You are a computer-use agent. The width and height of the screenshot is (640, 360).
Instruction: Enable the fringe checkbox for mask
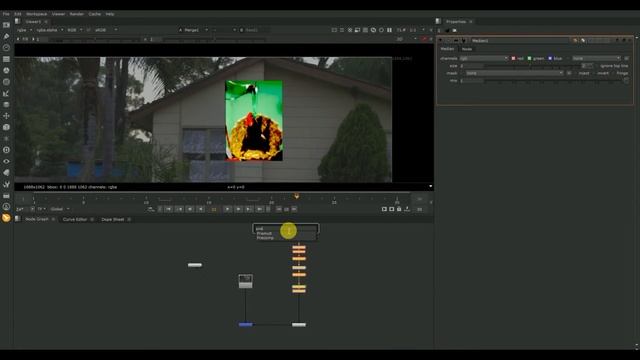(x=613, y=73)
